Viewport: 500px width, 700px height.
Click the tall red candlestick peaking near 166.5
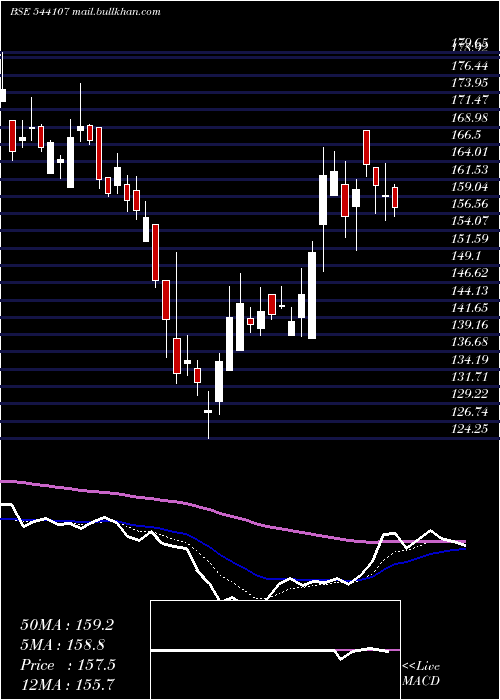(367, 147)
